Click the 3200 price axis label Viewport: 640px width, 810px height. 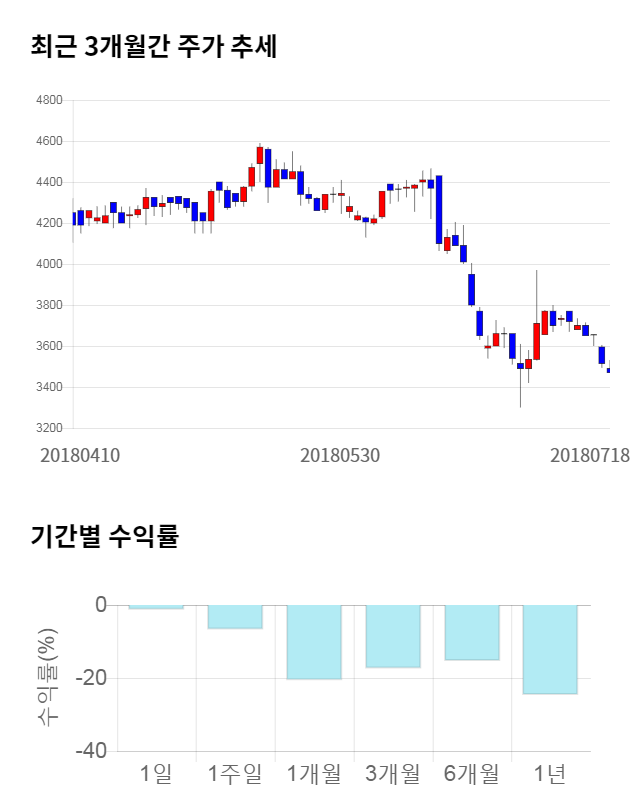pyautogui.click(x=49, y=428)
